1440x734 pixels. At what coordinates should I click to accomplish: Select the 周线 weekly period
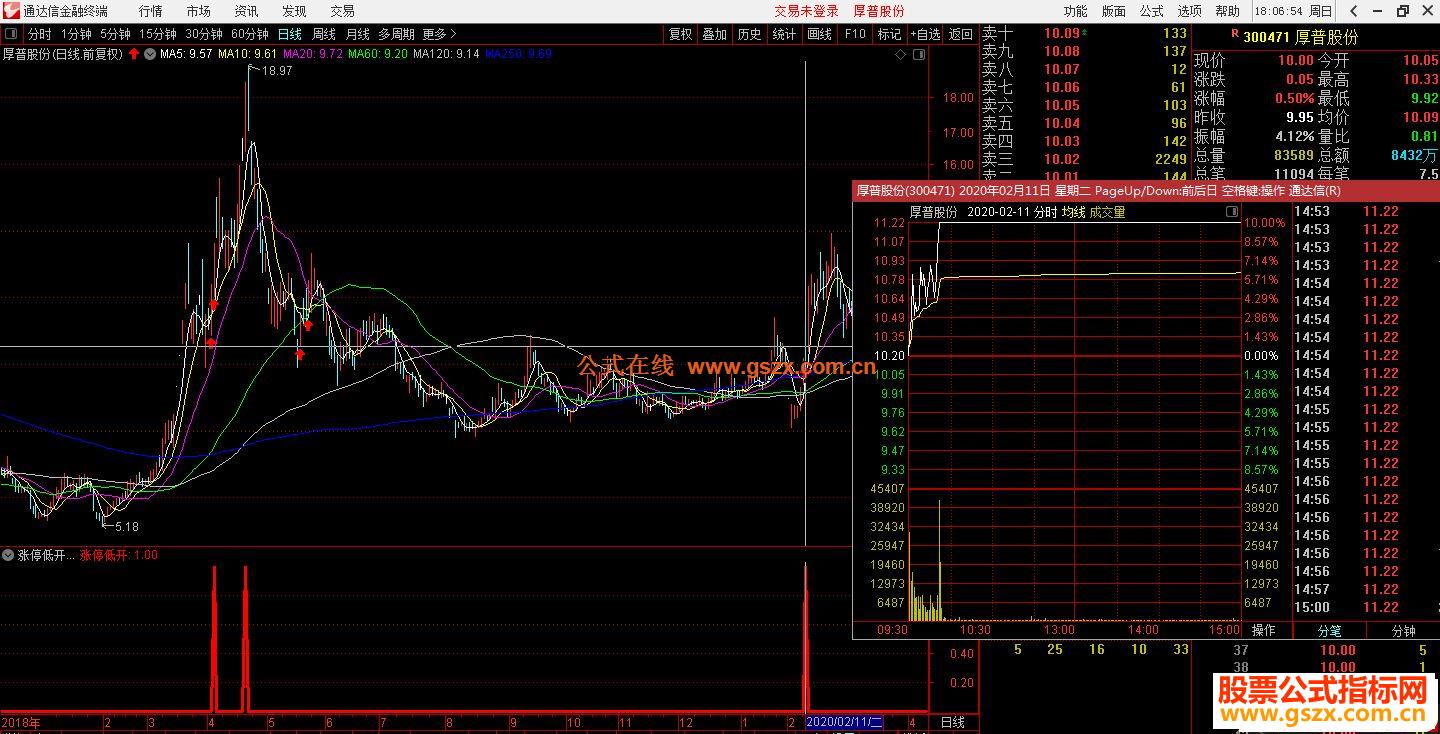[x=324, y=34]
